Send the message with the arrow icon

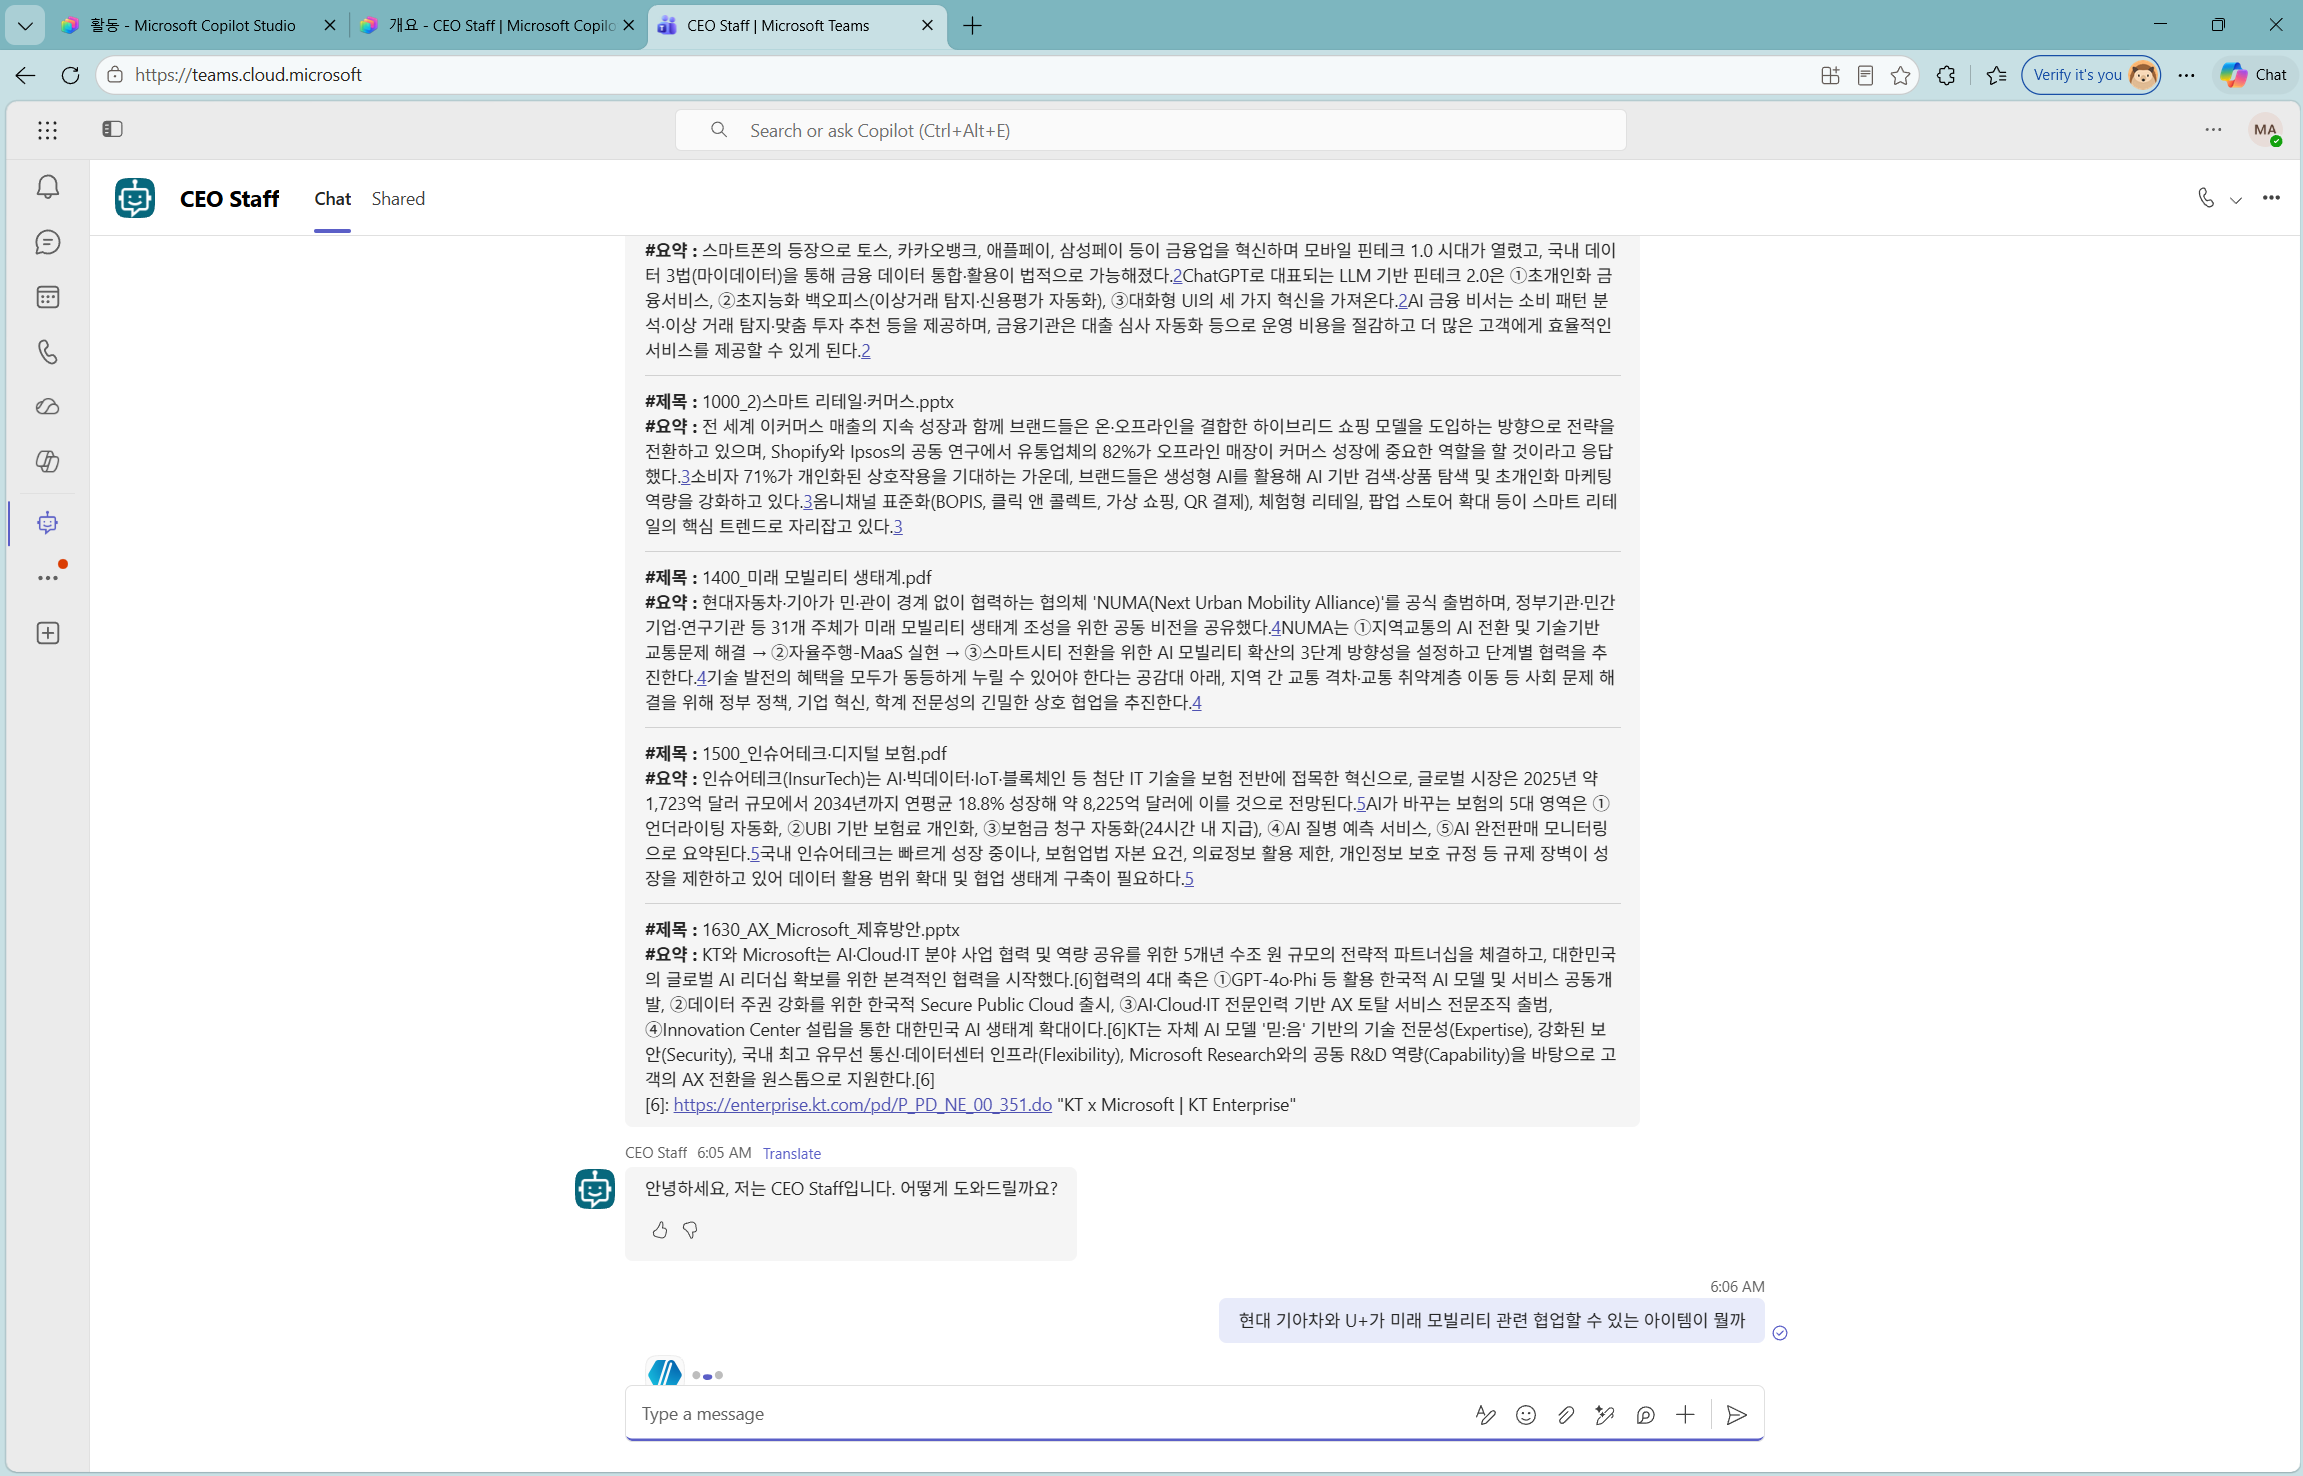point(1737,1415)
